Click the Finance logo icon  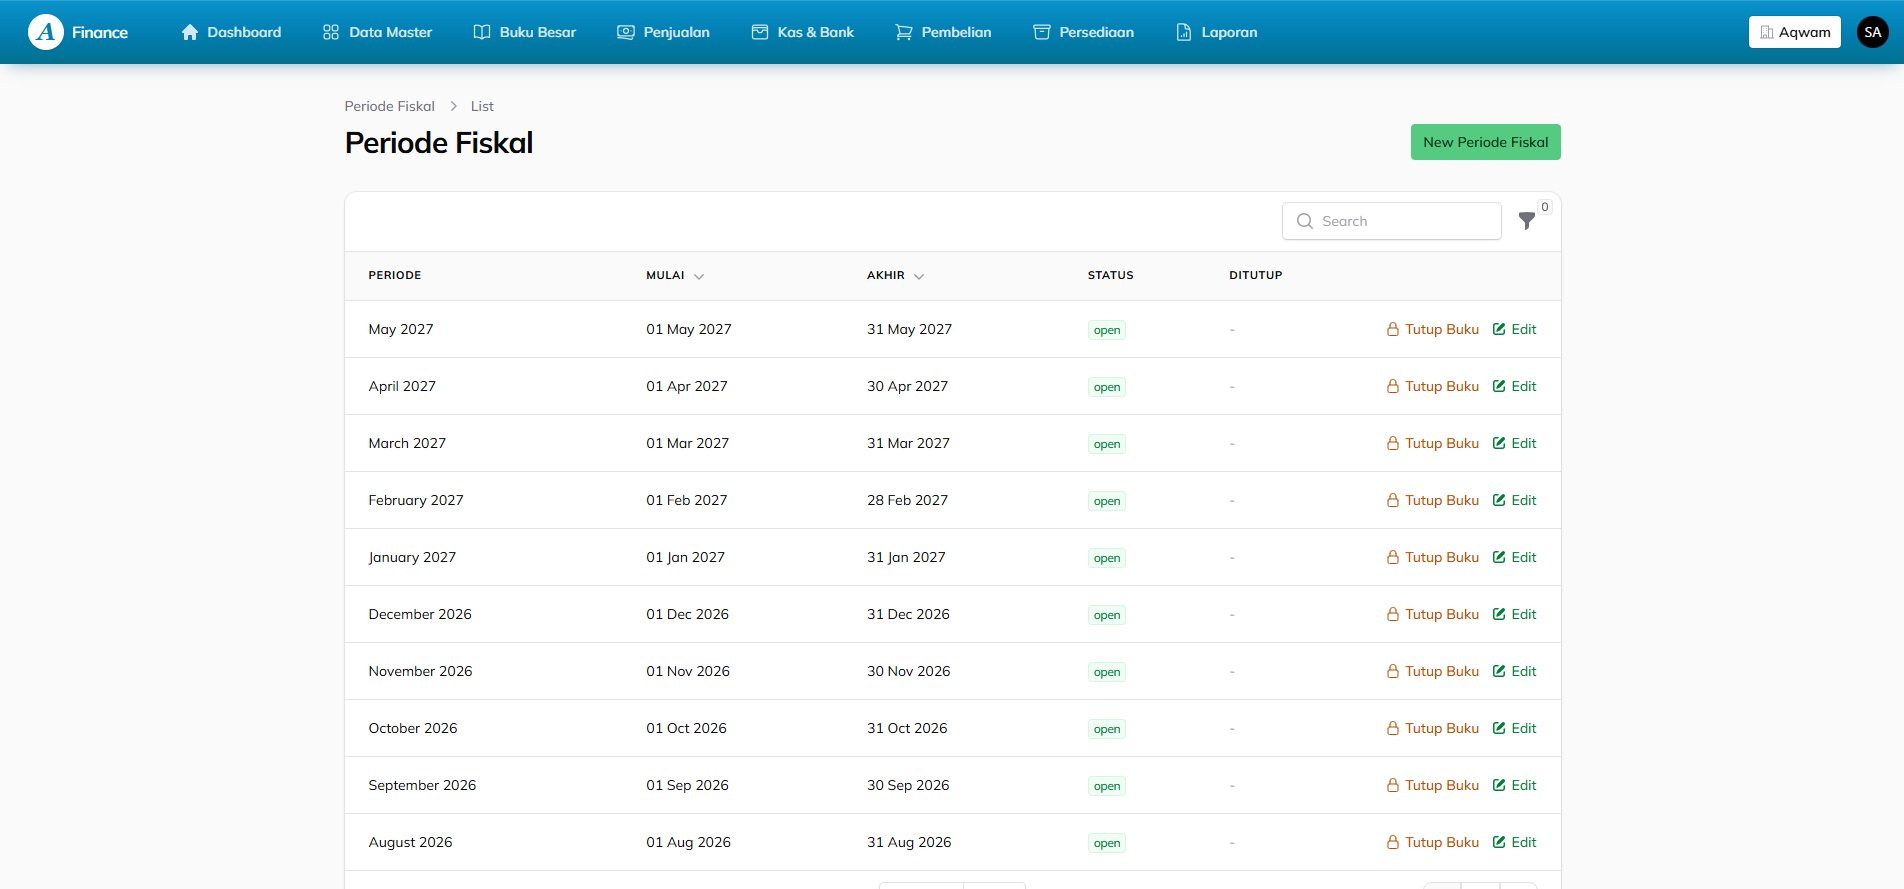(x=46, y=32)
